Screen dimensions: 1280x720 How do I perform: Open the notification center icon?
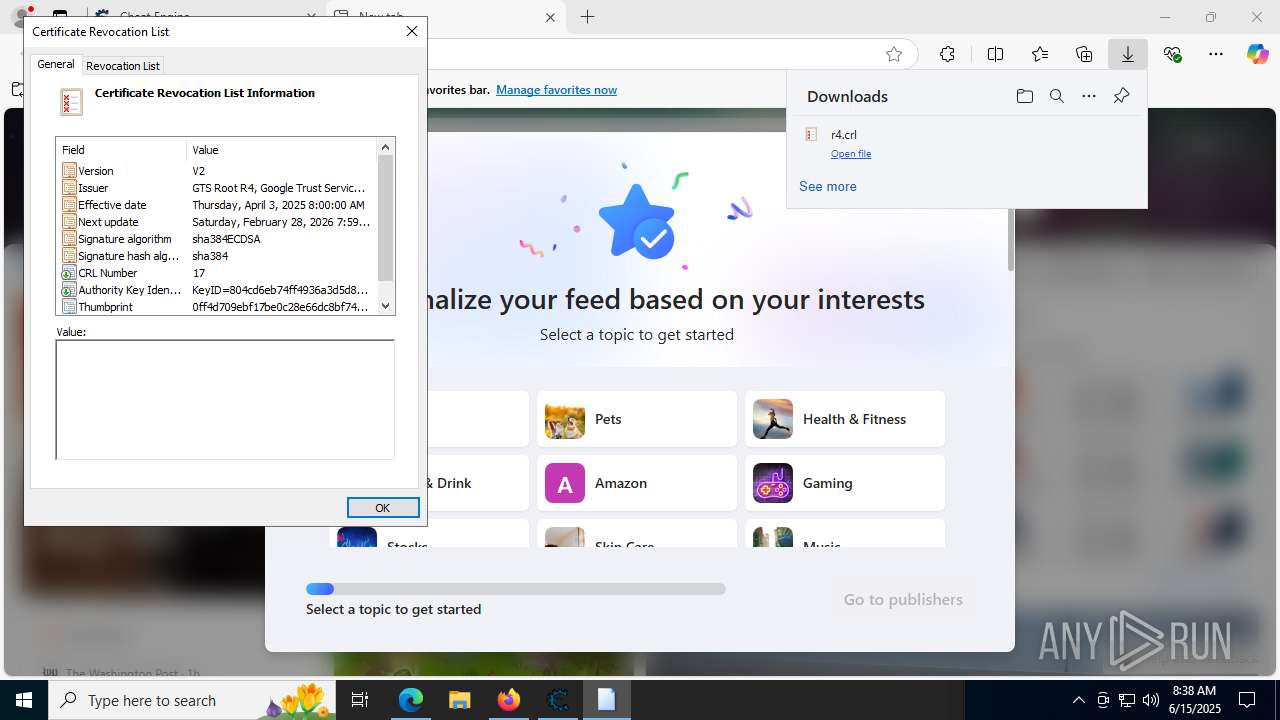point(1247,700)
